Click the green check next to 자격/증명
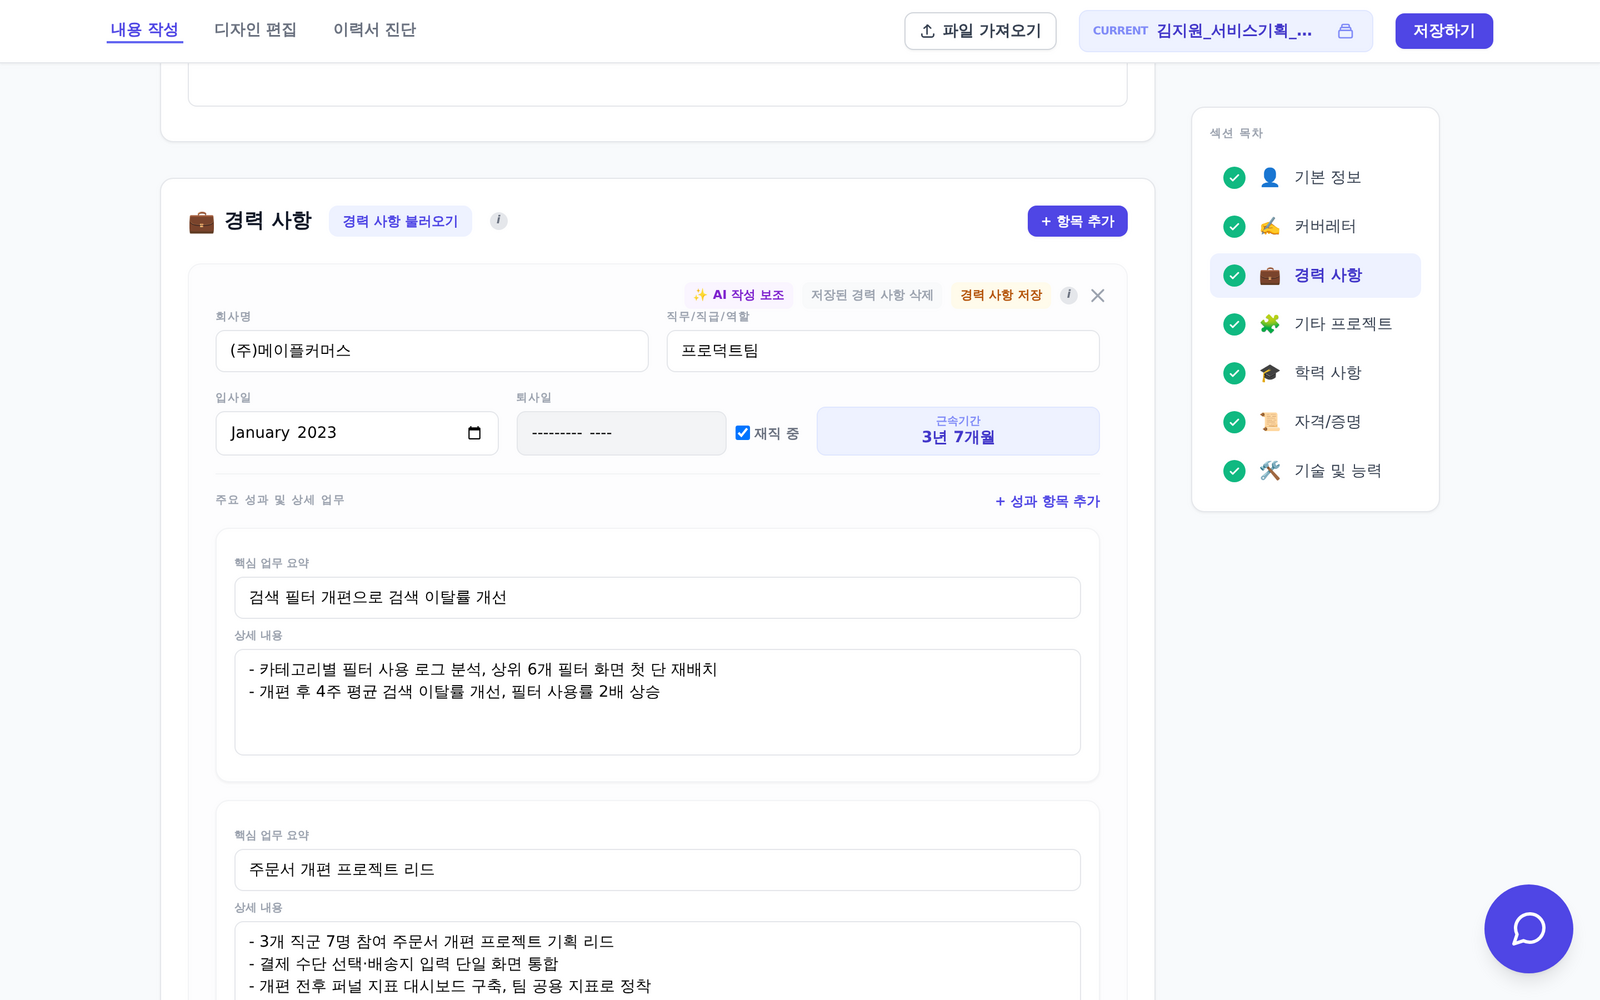 1234,422
